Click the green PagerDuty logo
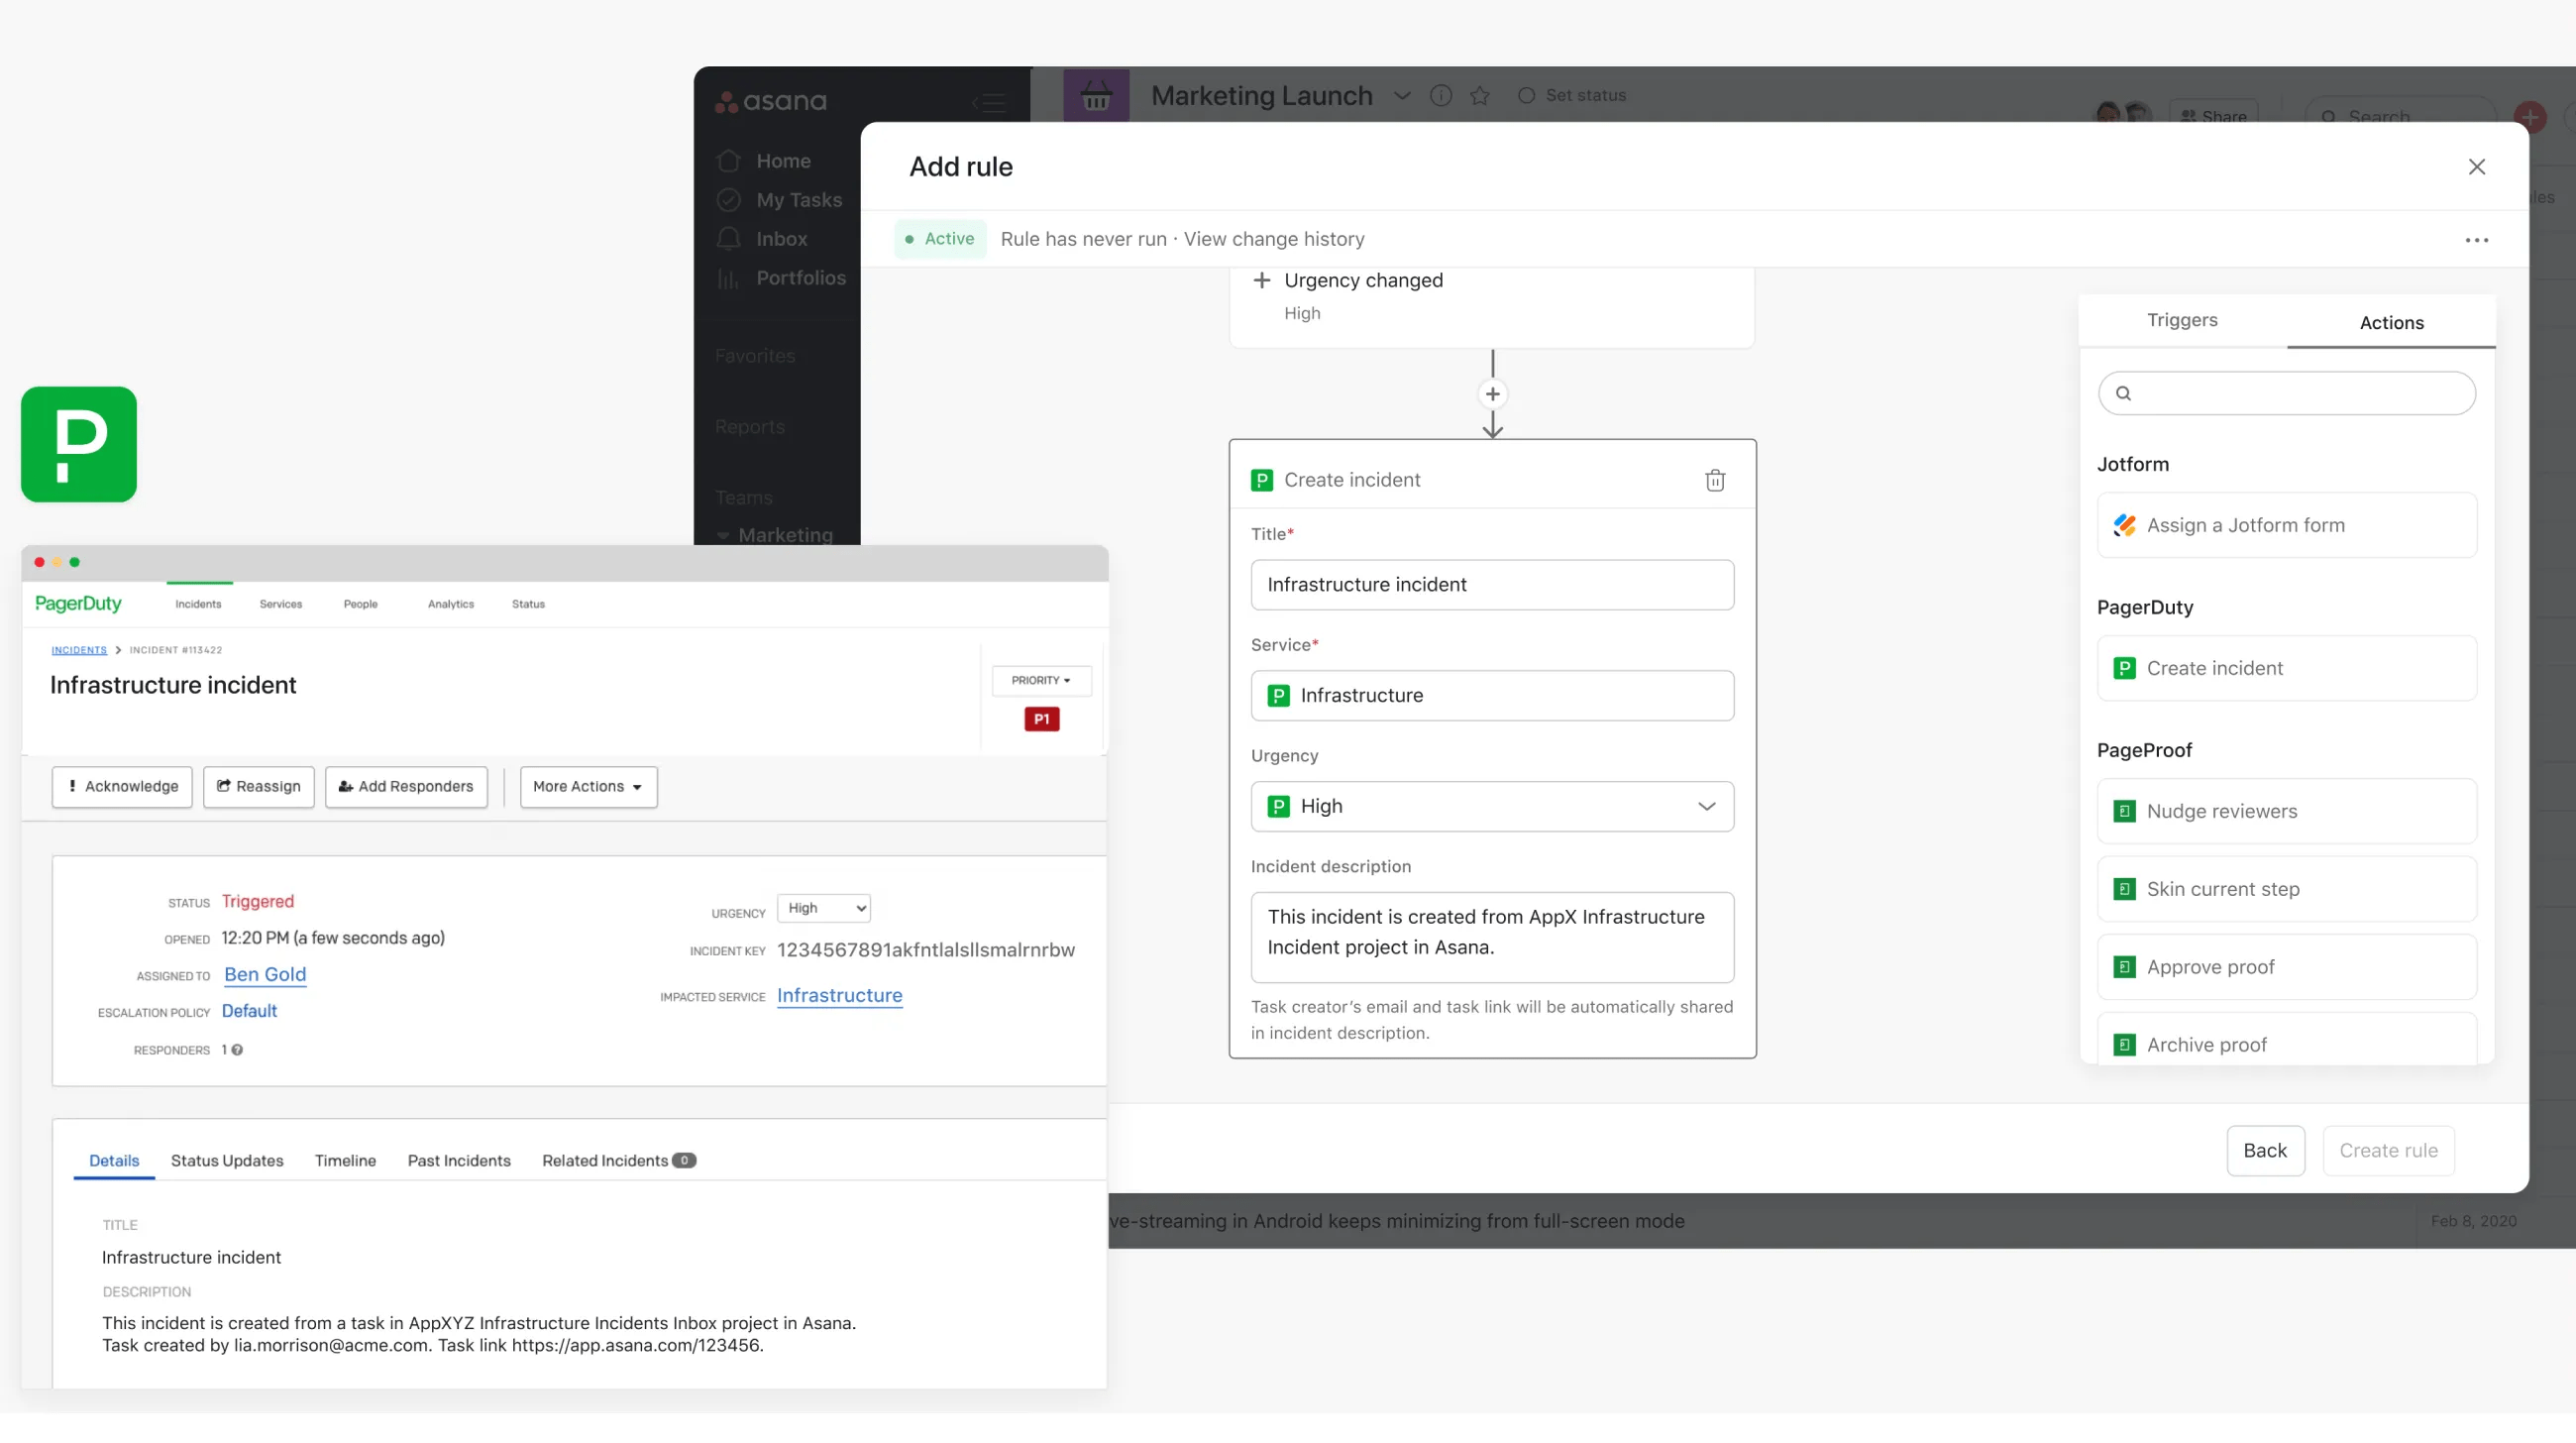This screenshot has width=2576, height=1443. 77,444
